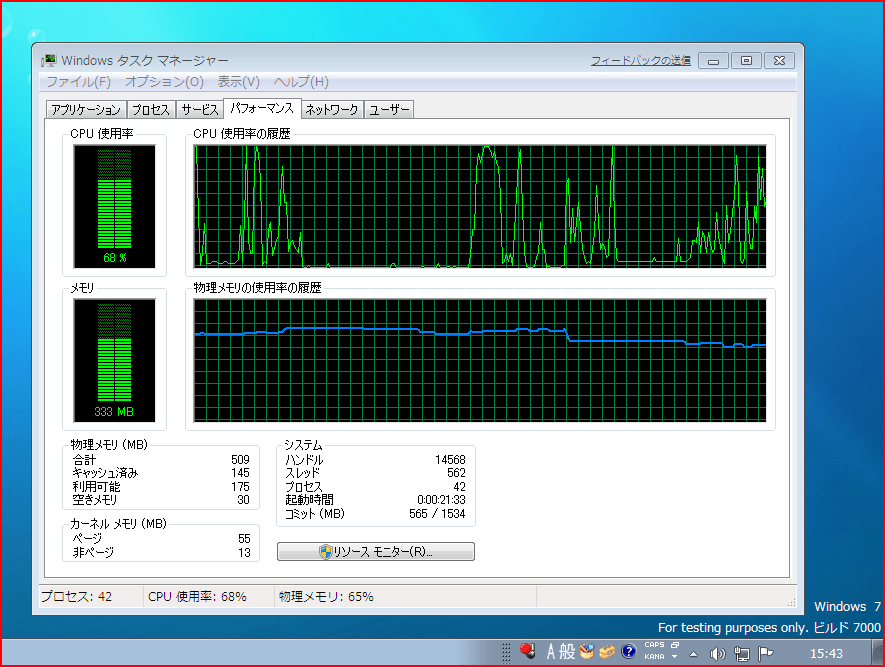Click the kernel ページ value 55

244,539
